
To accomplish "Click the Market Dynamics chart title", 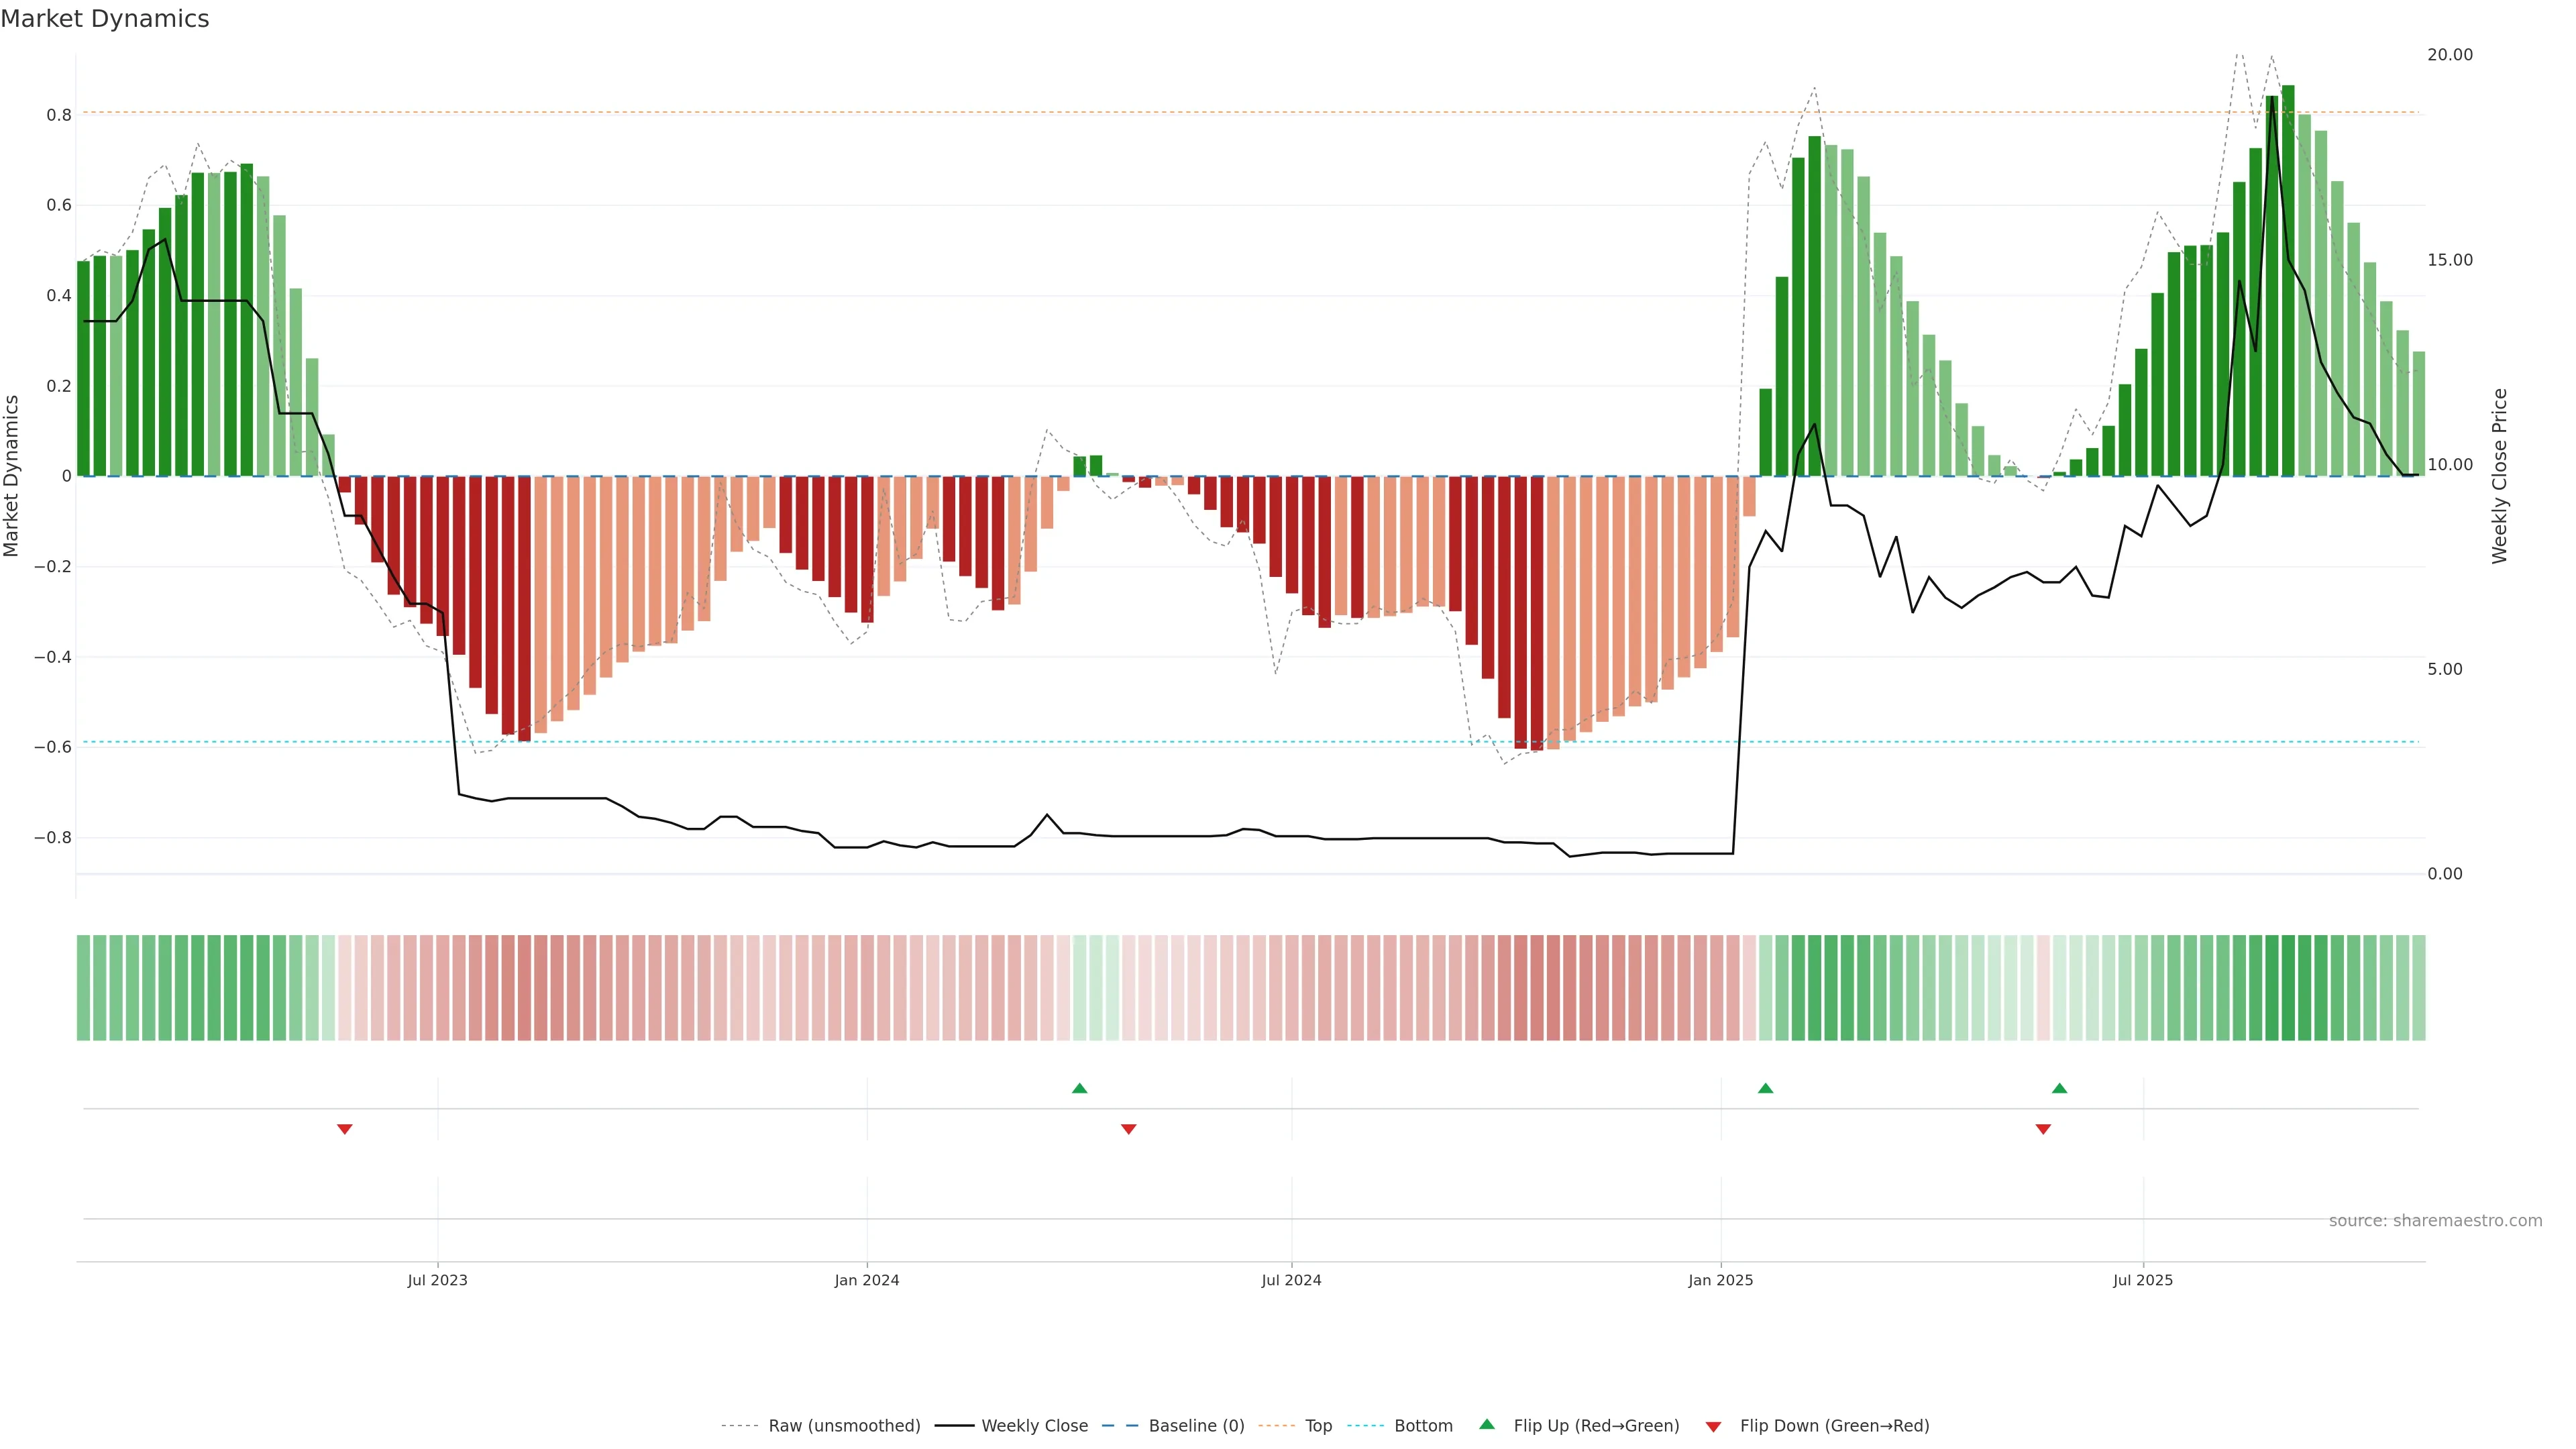I will (x=105, y=19).
